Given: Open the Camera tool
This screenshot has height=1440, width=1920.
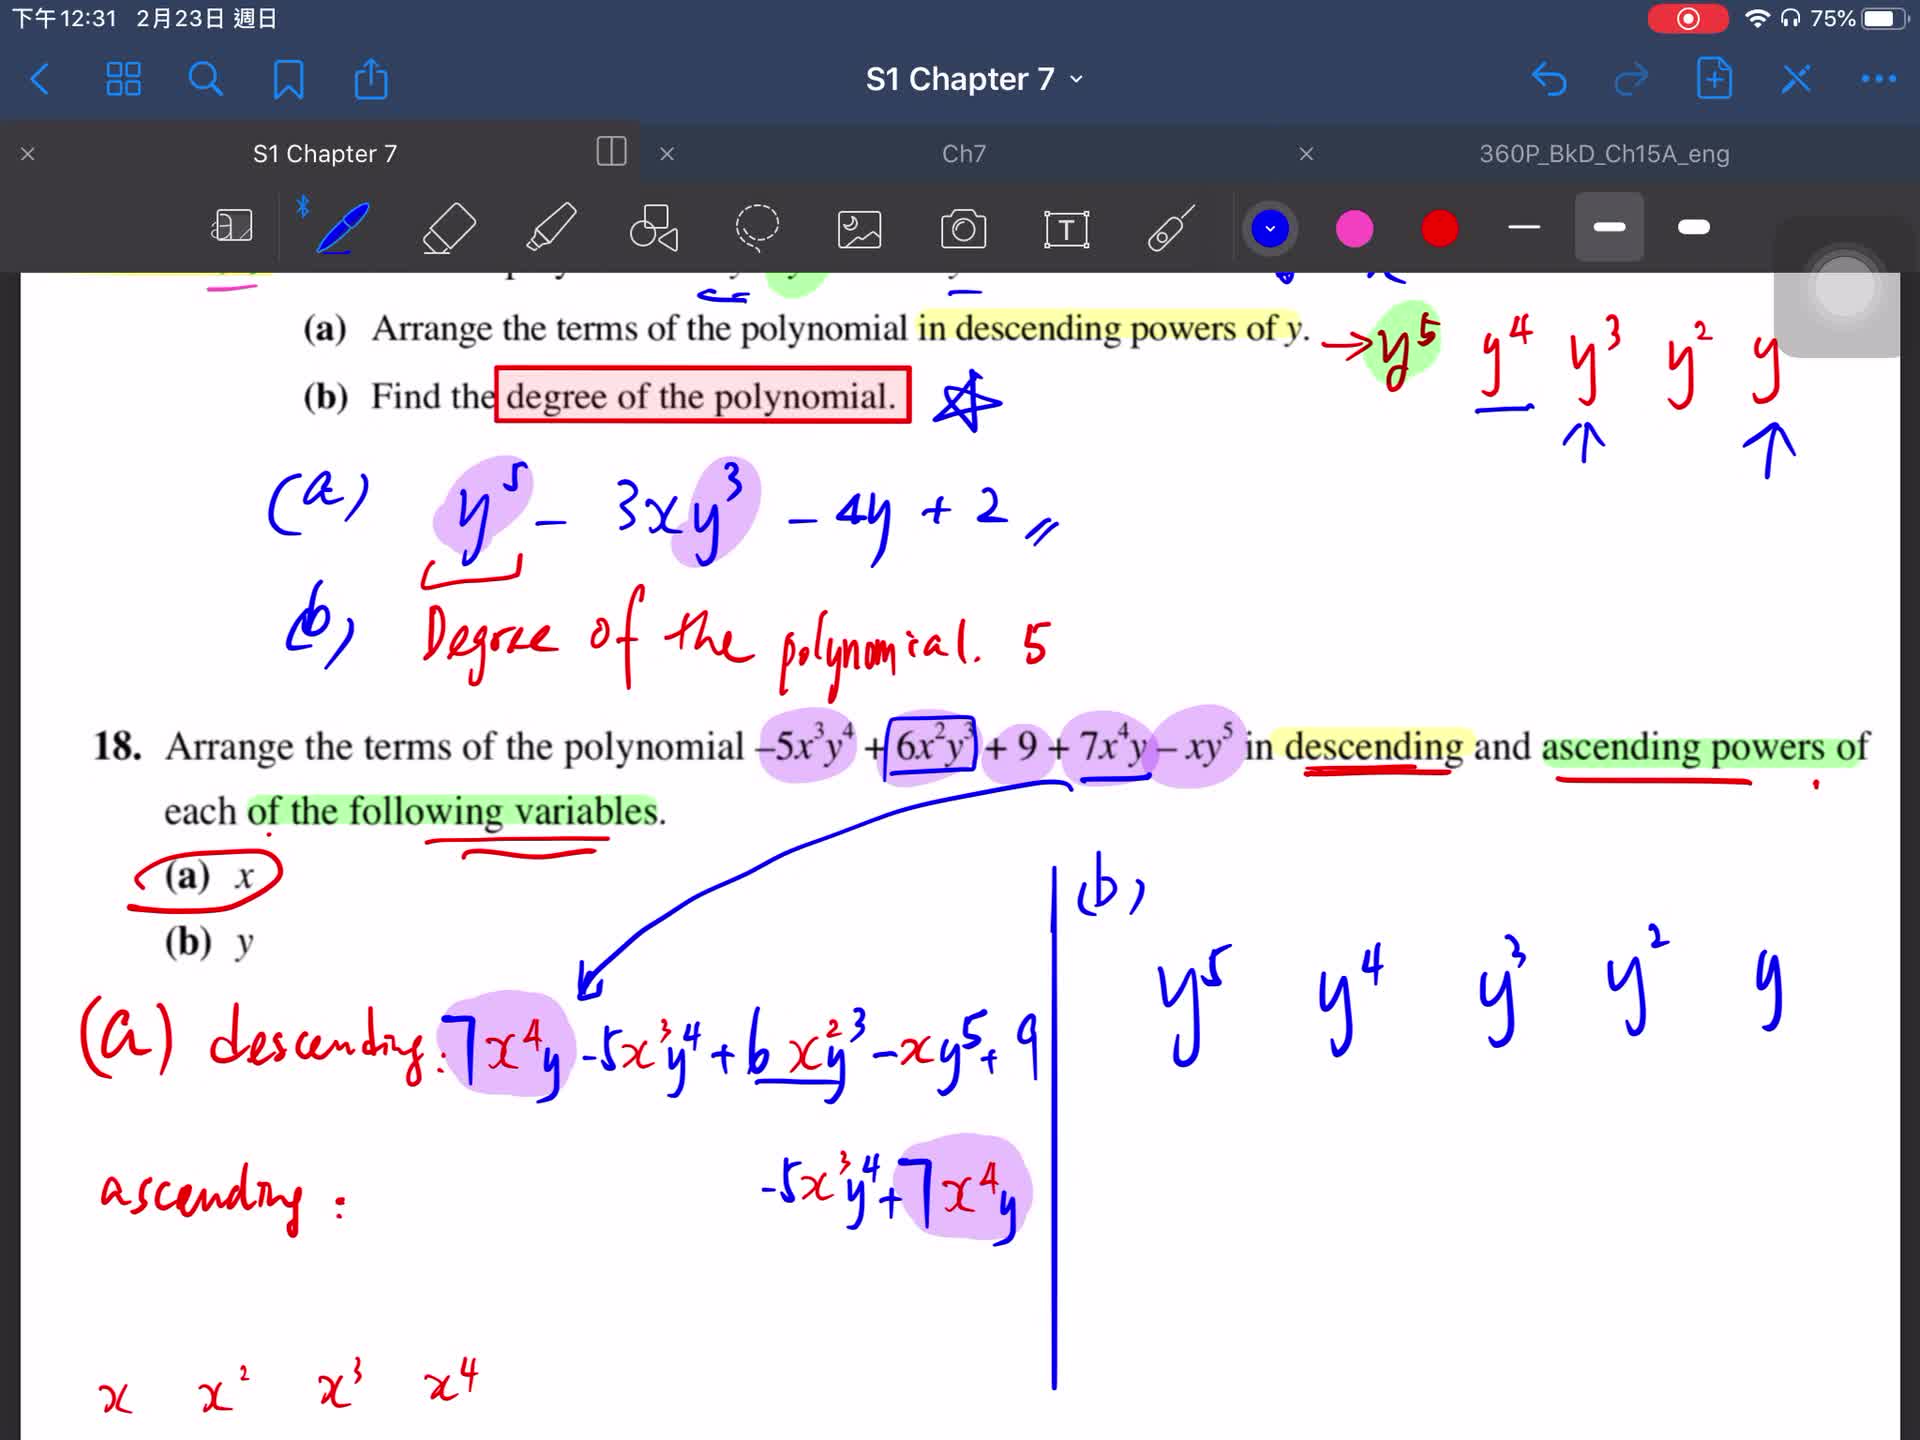Looking at the screenshot, I should (x=963, y=229).
